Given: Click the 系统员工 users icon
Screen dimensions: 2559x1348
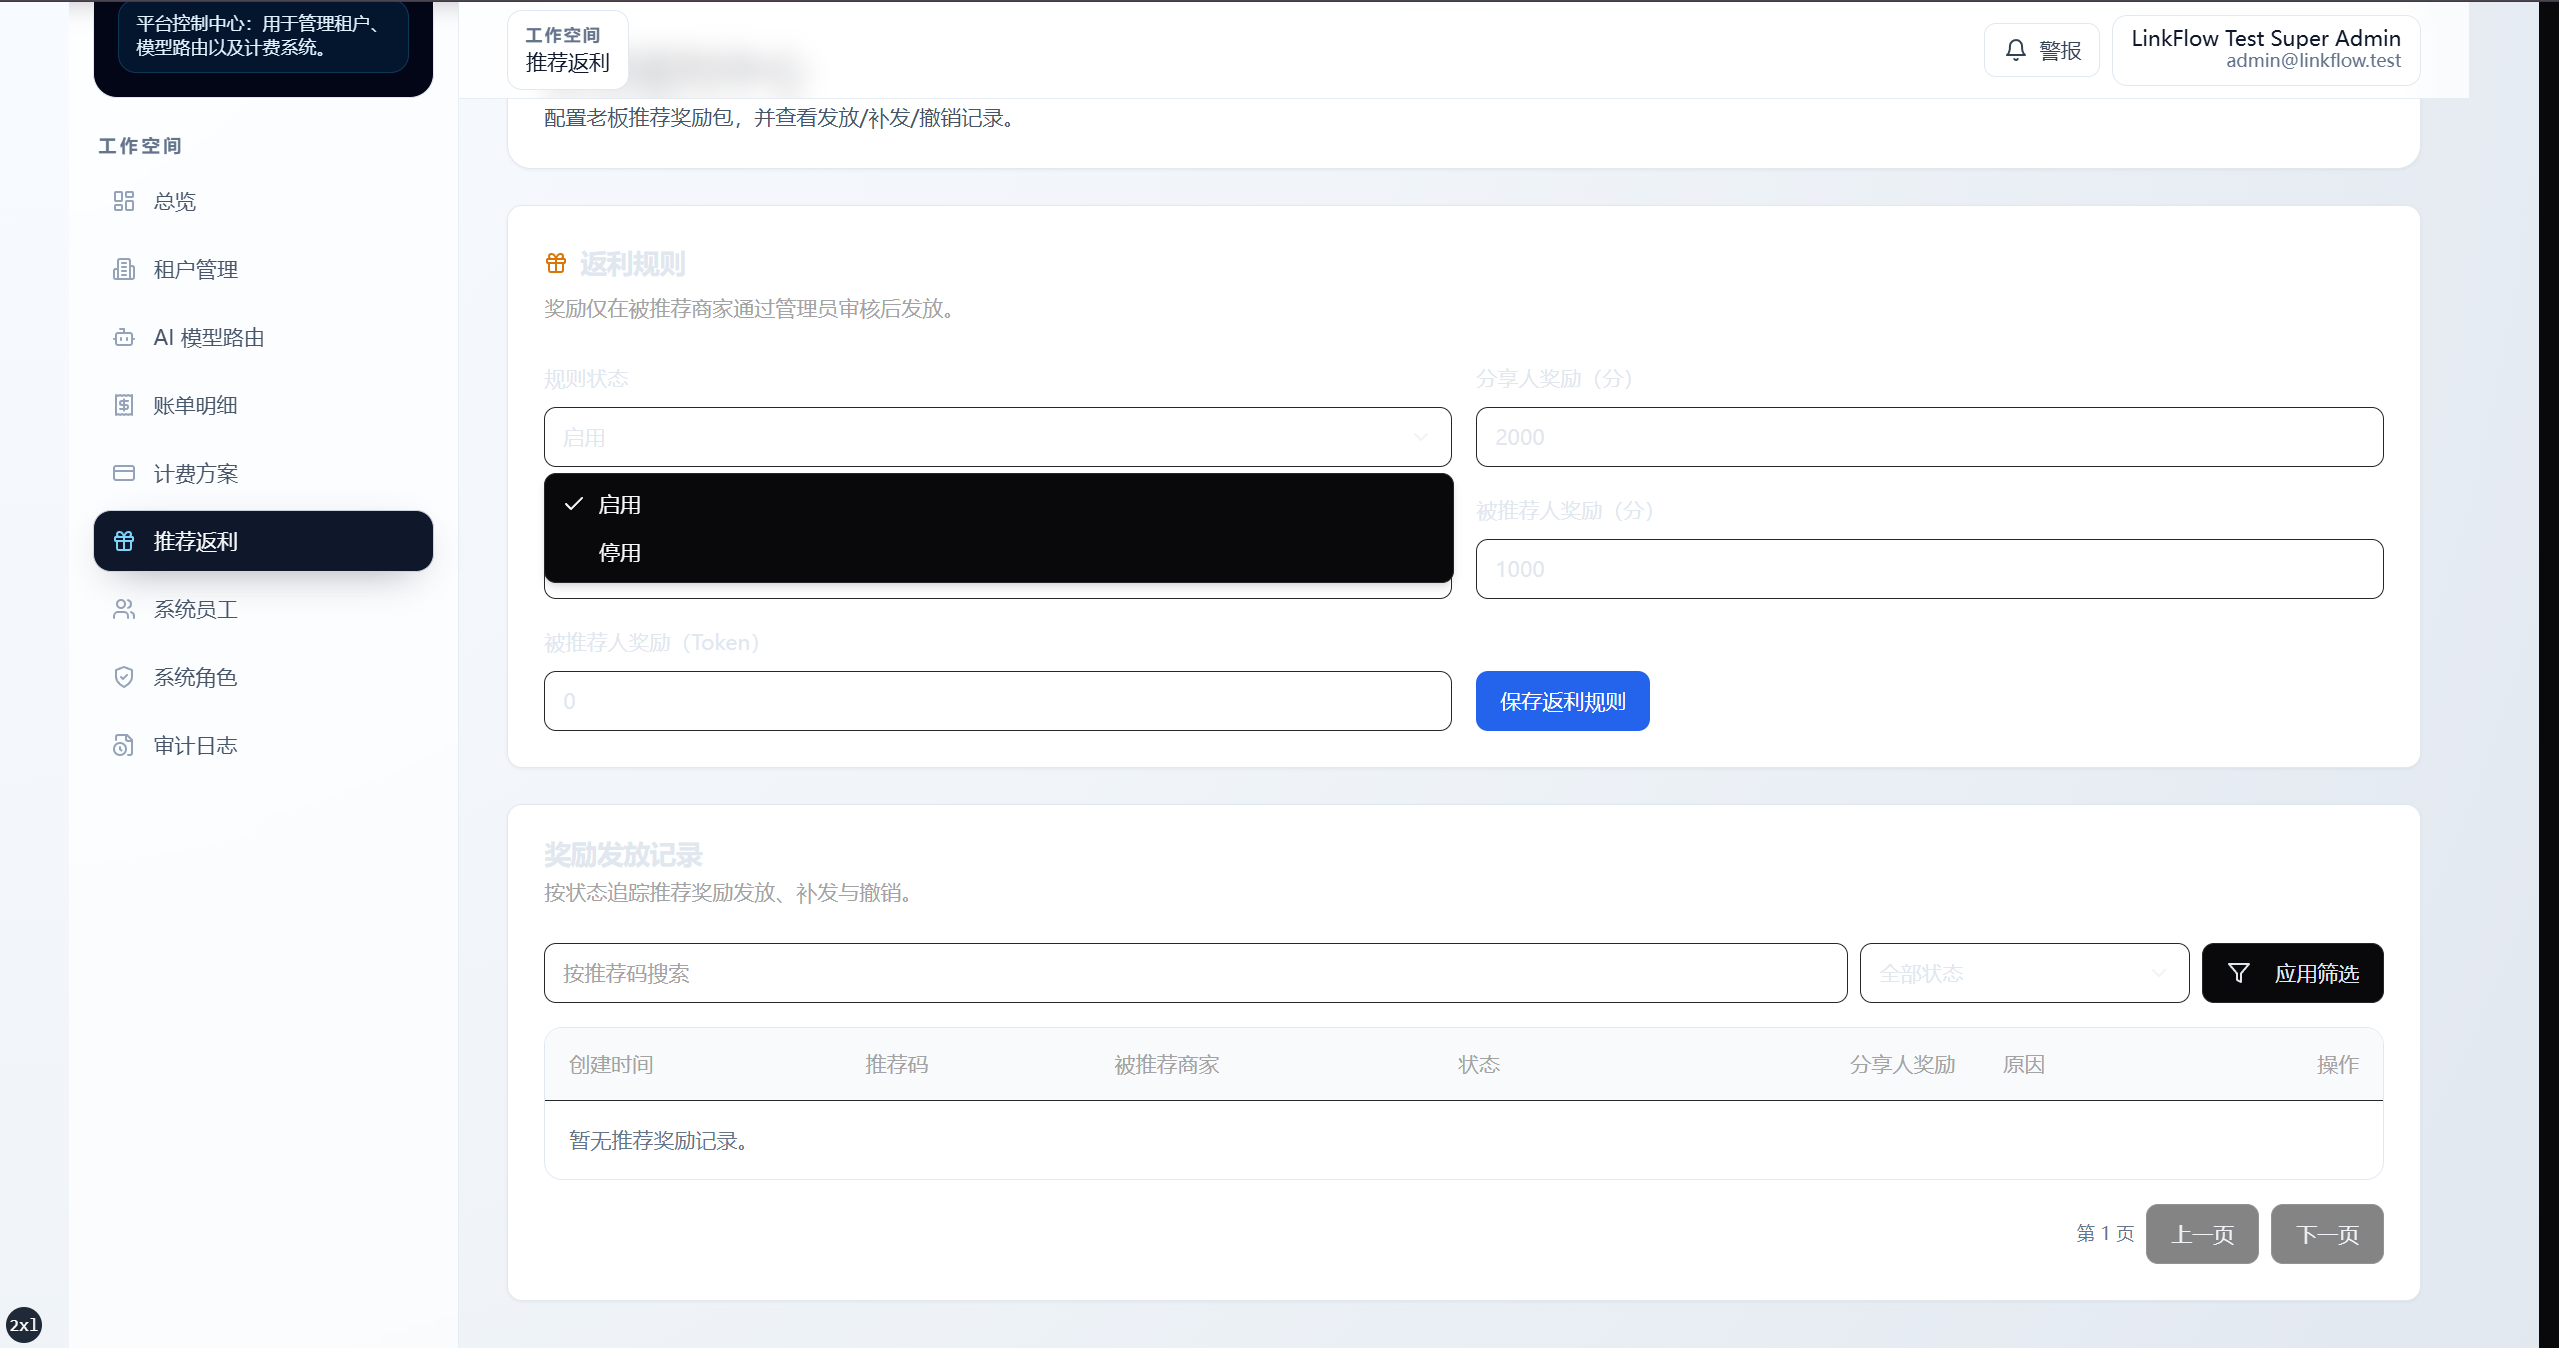Looking at the screenshot, I should click(x=123, y=610).
